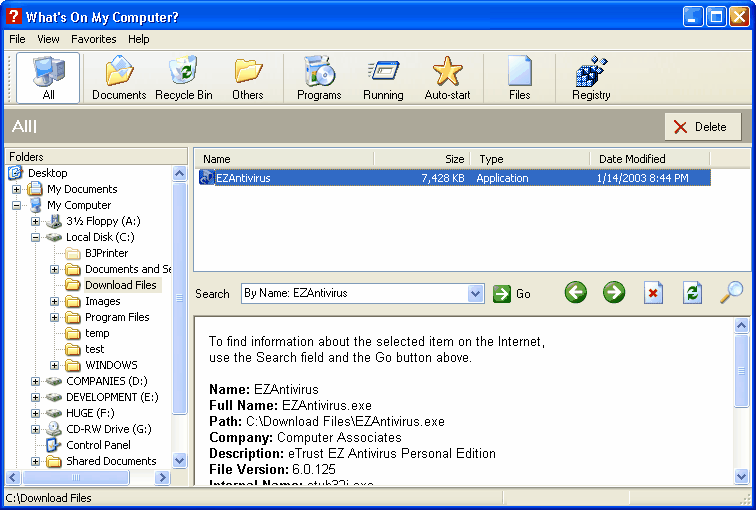Screen dimensions: 756x510
Task: Click info pane scroll up arrow
Action: pos(741,326)
